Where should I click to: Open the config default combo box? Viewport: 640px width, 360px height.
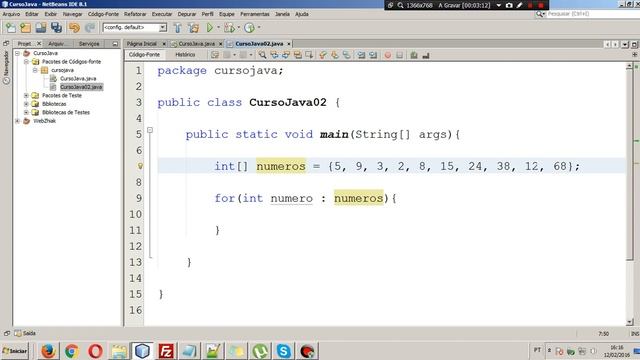click(135, 27)
